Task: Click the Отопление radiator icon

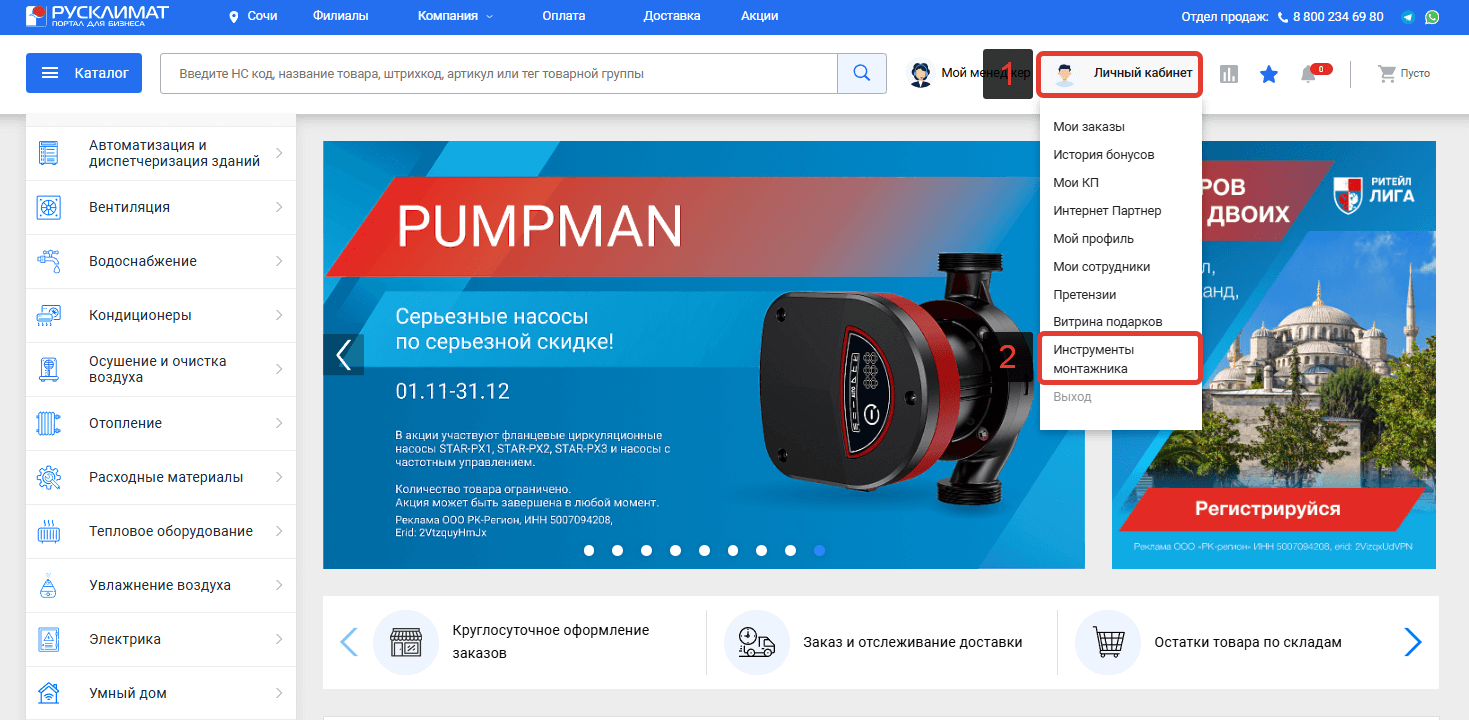Action: pyautogui.click(x=49, y=423)
